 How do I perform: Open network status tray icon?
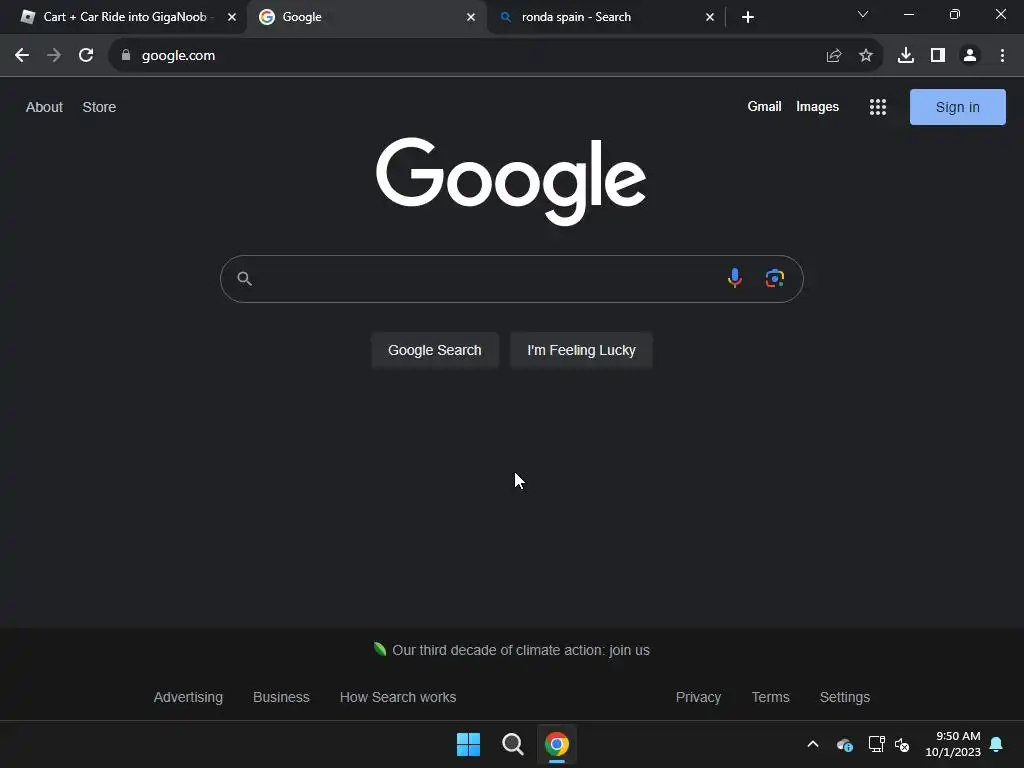click(876, 744)
